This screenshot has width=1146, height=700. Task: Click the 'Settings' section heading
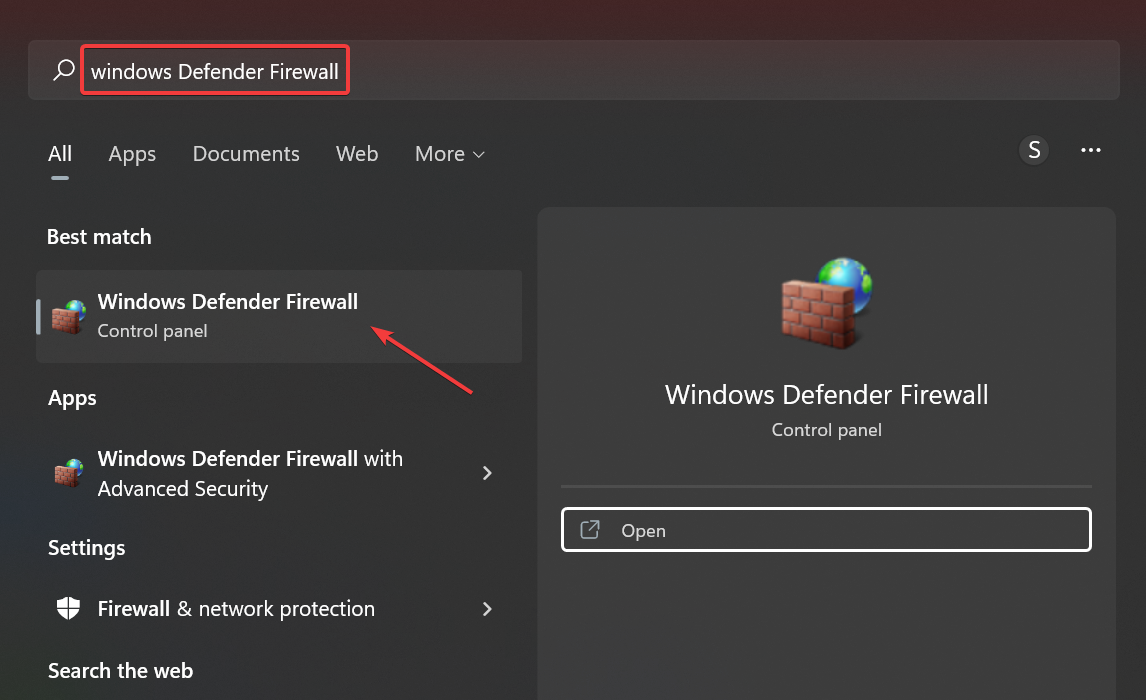click(86, 548)
